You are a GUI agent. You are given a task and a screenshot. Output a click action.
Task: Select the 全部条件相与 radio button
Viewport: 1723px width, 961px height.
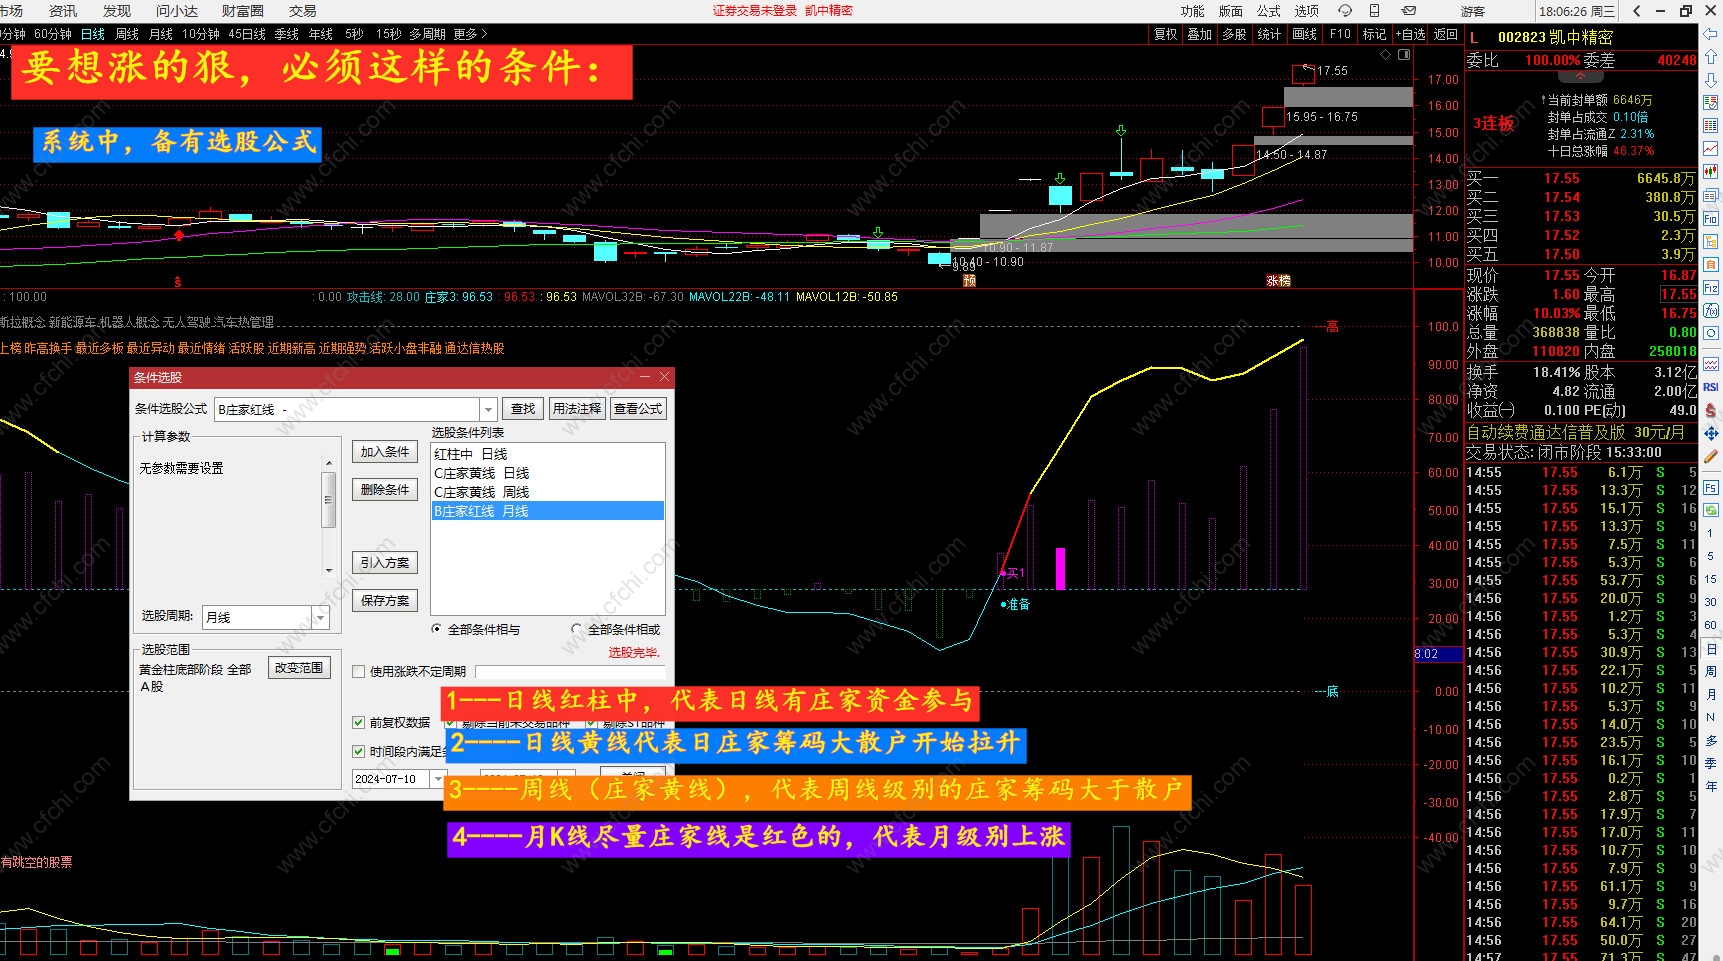(x=436, y=629)
